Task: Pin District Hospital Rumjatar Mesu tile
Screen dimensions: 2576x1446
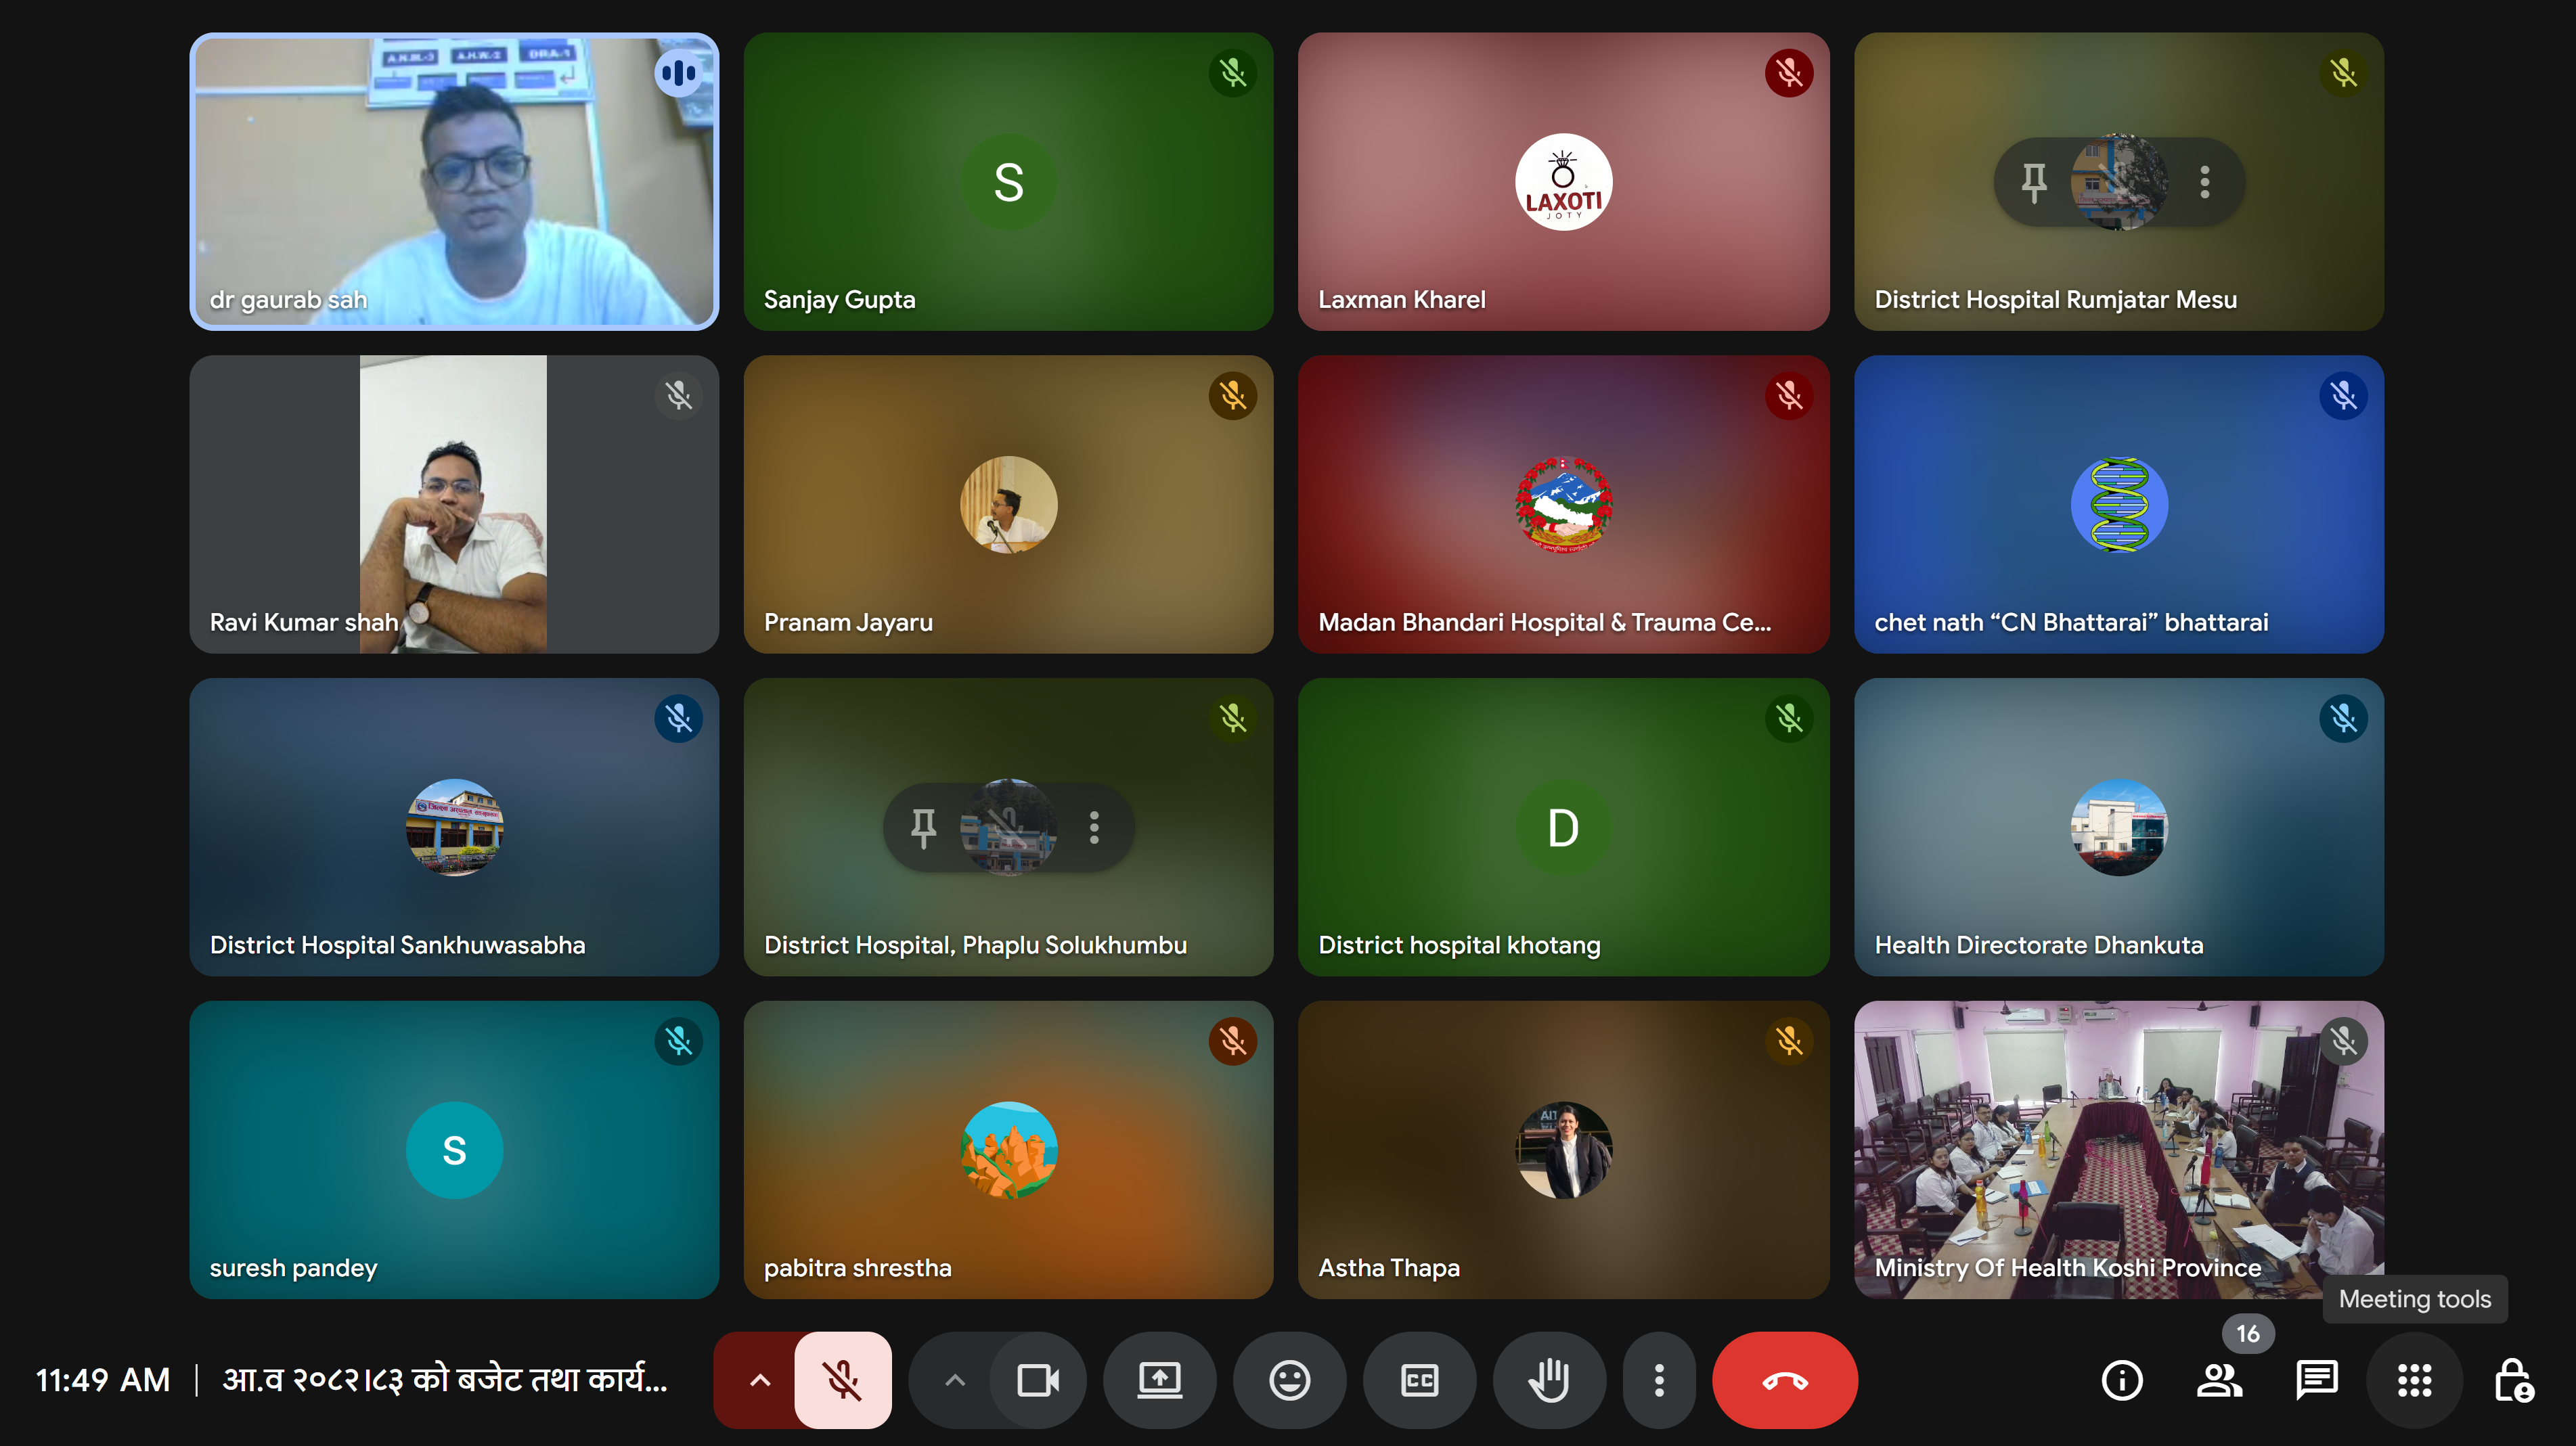Action: point(2033,182)
